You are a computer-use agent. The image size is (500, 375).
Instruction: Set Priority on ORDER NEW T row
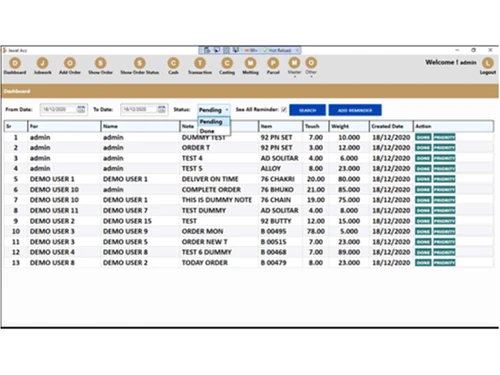pyautogui.click(x=444, y=242)
